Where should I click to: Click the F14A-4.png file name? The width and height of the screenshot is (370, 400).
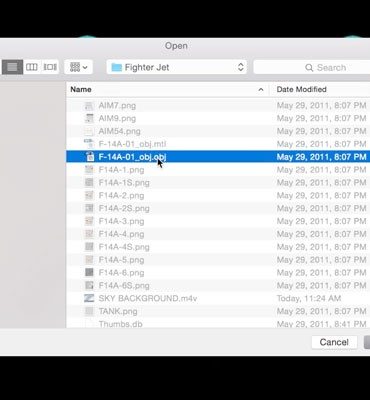point(121,234)
